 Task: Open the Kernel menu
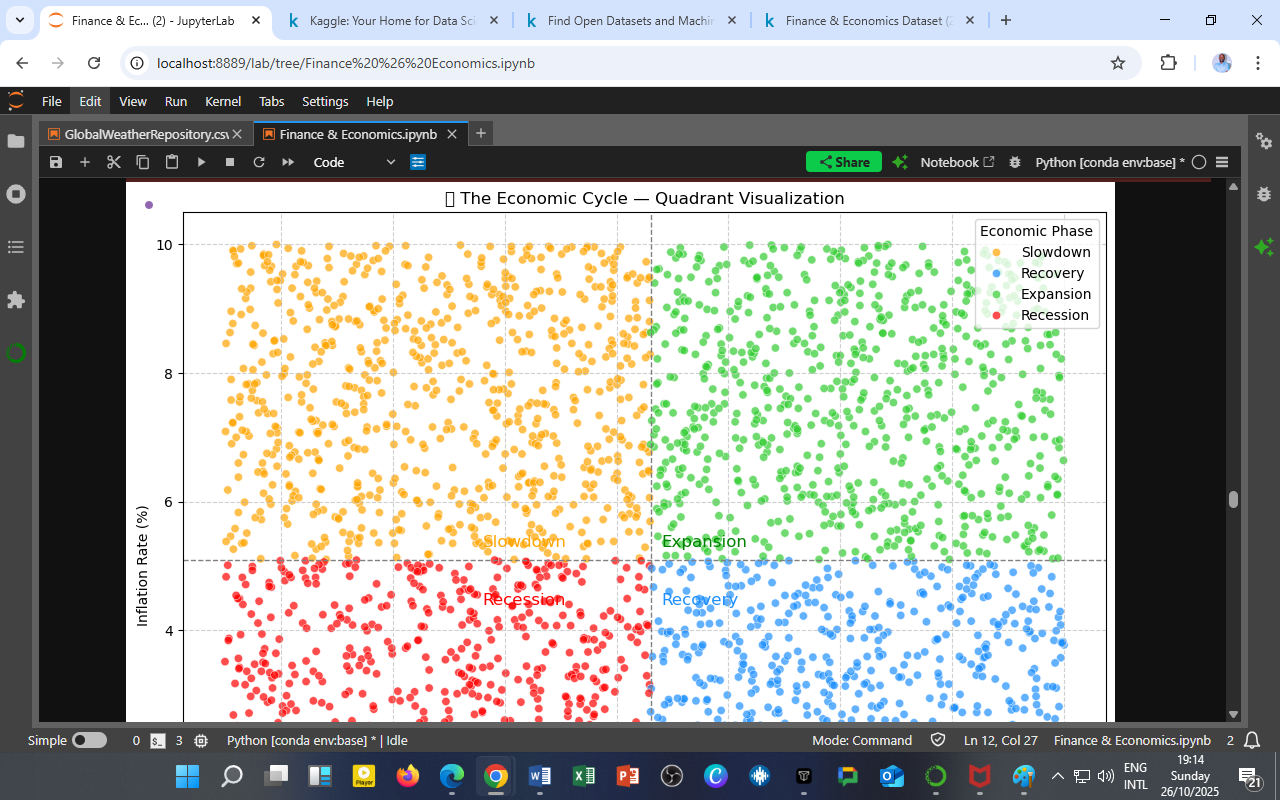pos(222,102)
